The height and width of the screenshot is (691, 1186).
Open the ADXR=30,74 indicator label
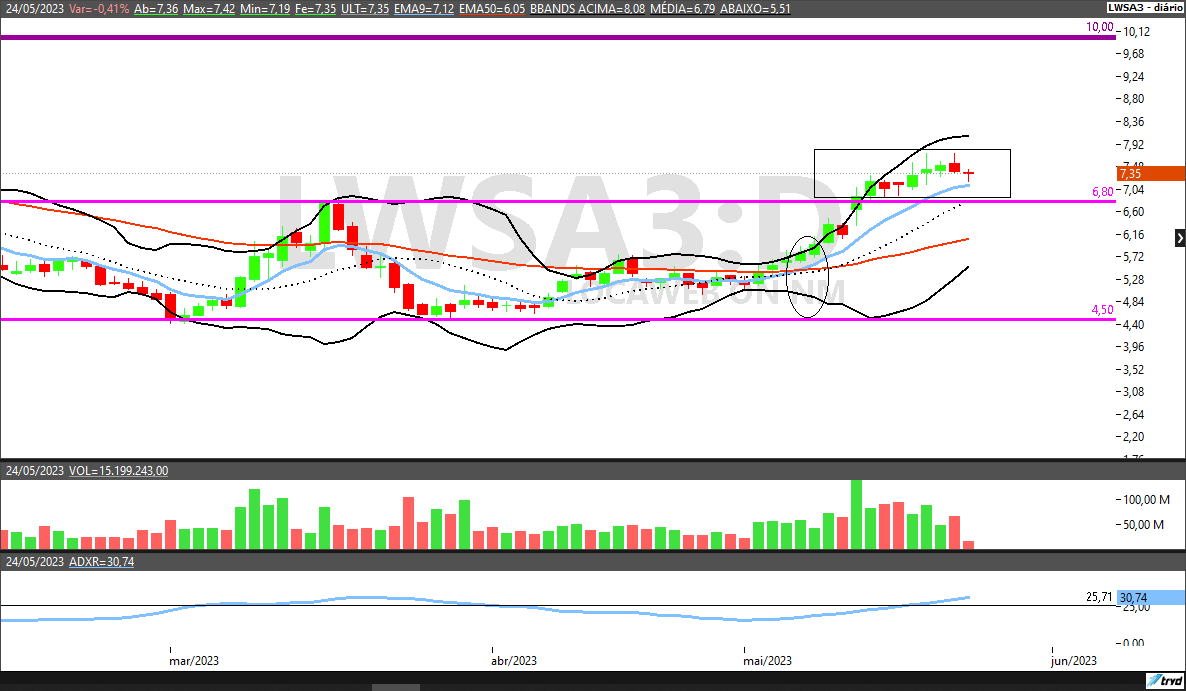[x=101, y=562]
